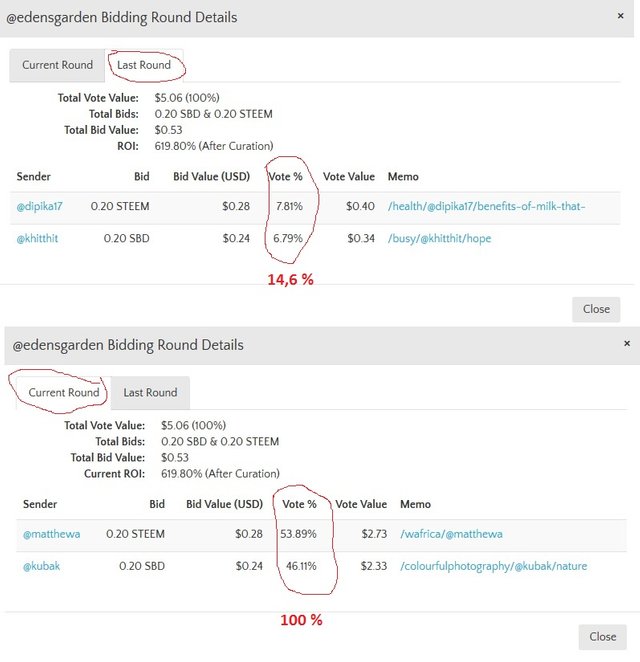The width and height of the screenshot is (640, 662).
Task: Select the red-circled Current Round tab
Action: pyautogui.click(x=64, y=393)
